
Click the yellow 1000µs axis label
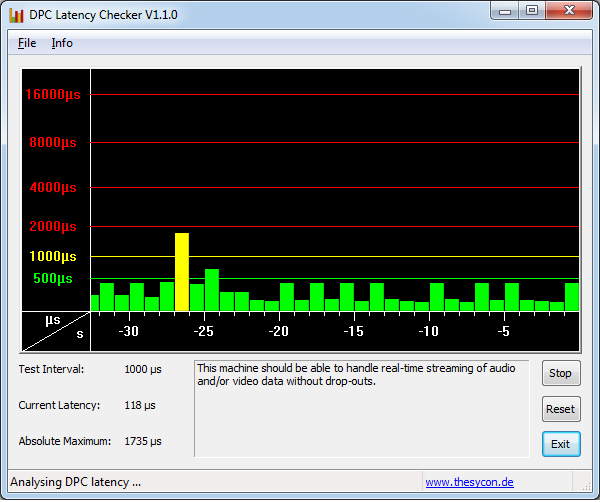point(53,256)
